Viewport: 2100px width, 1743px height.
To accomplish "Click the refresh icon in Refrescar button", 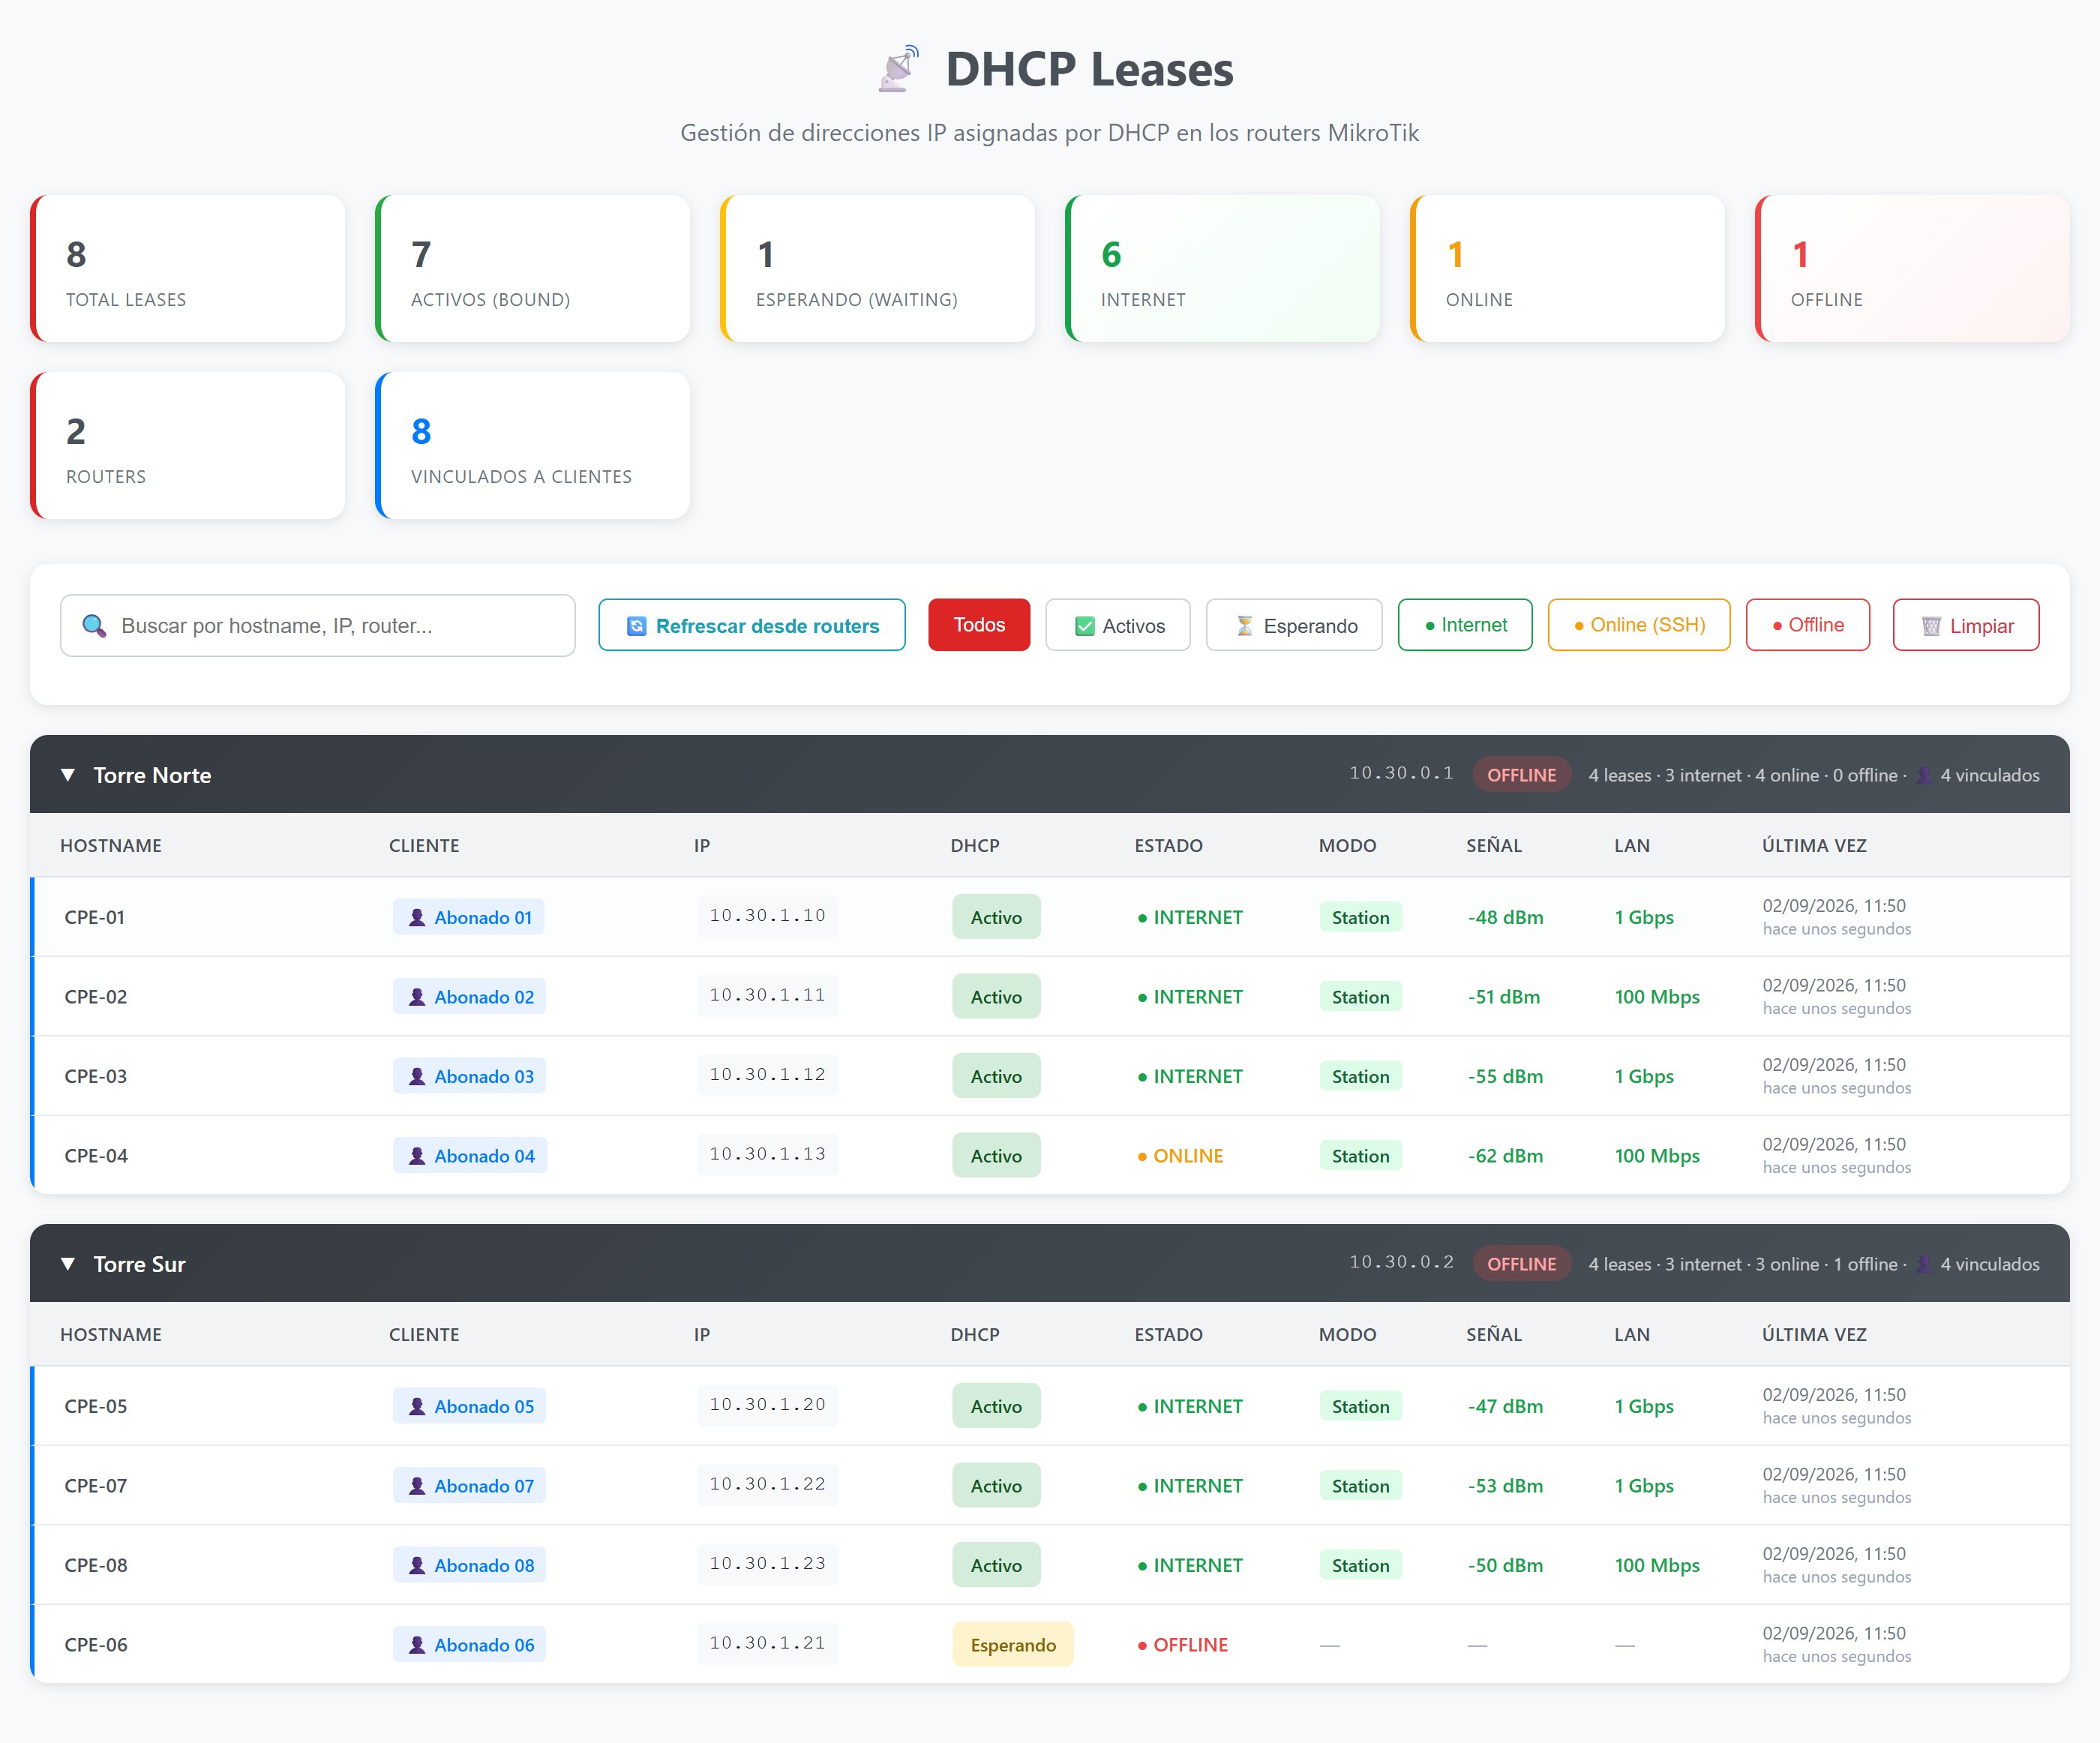I will pos(636,626).
